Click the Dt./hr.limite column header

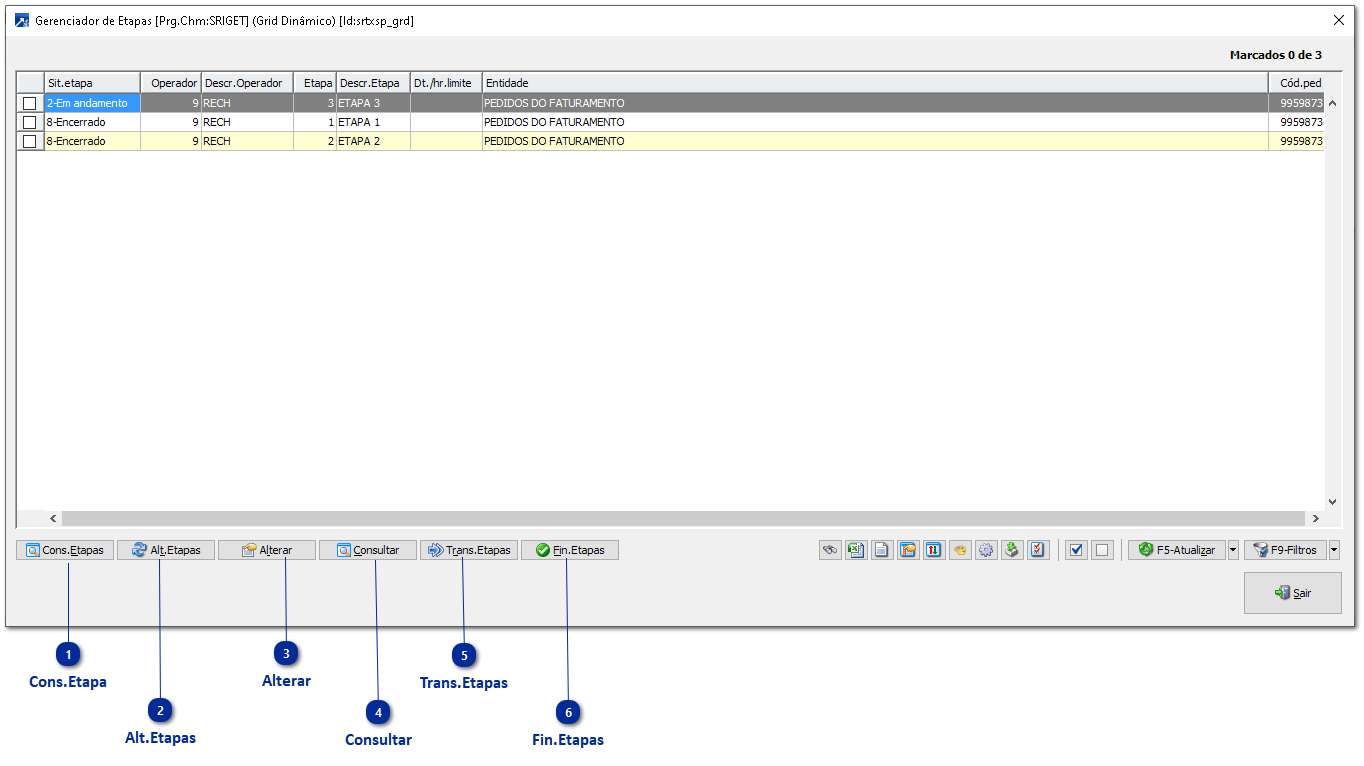pos(446,83)
